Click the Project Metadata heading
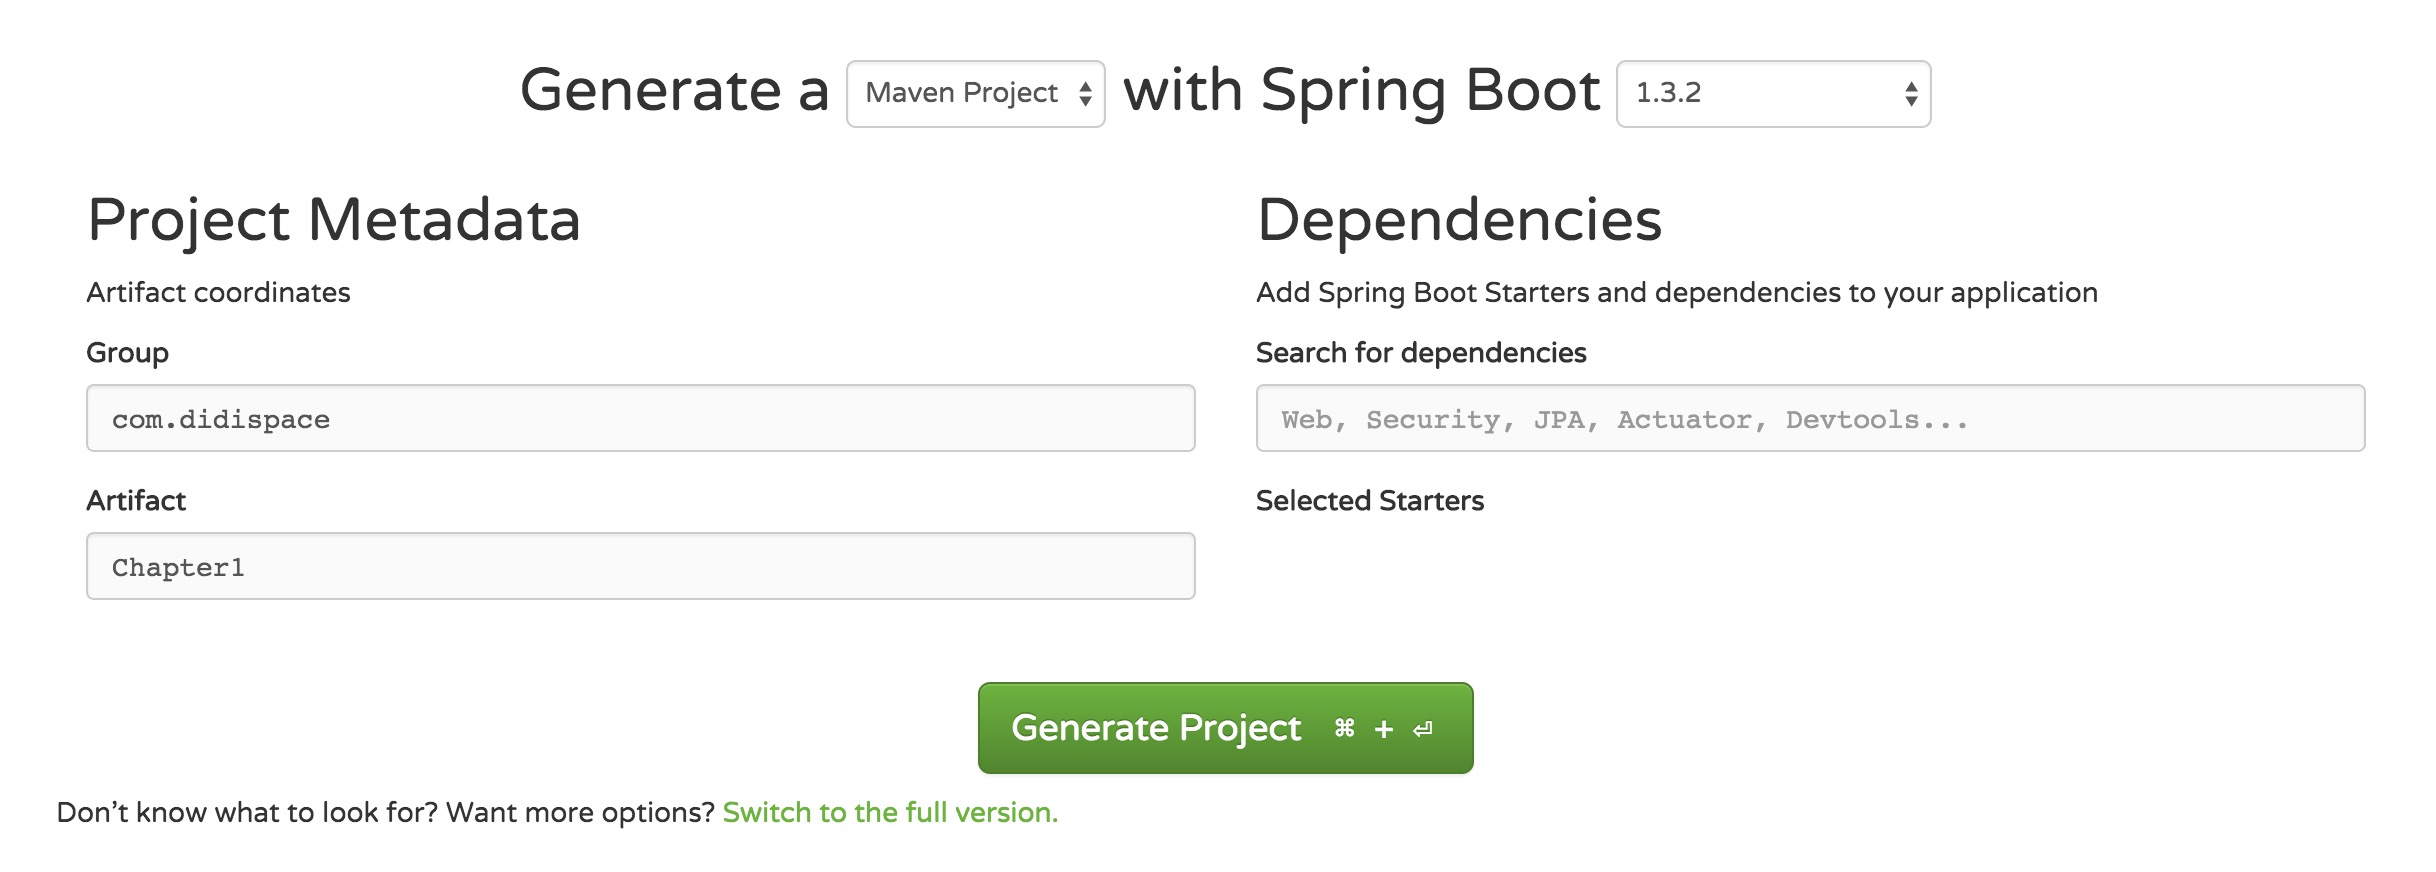 334,220
